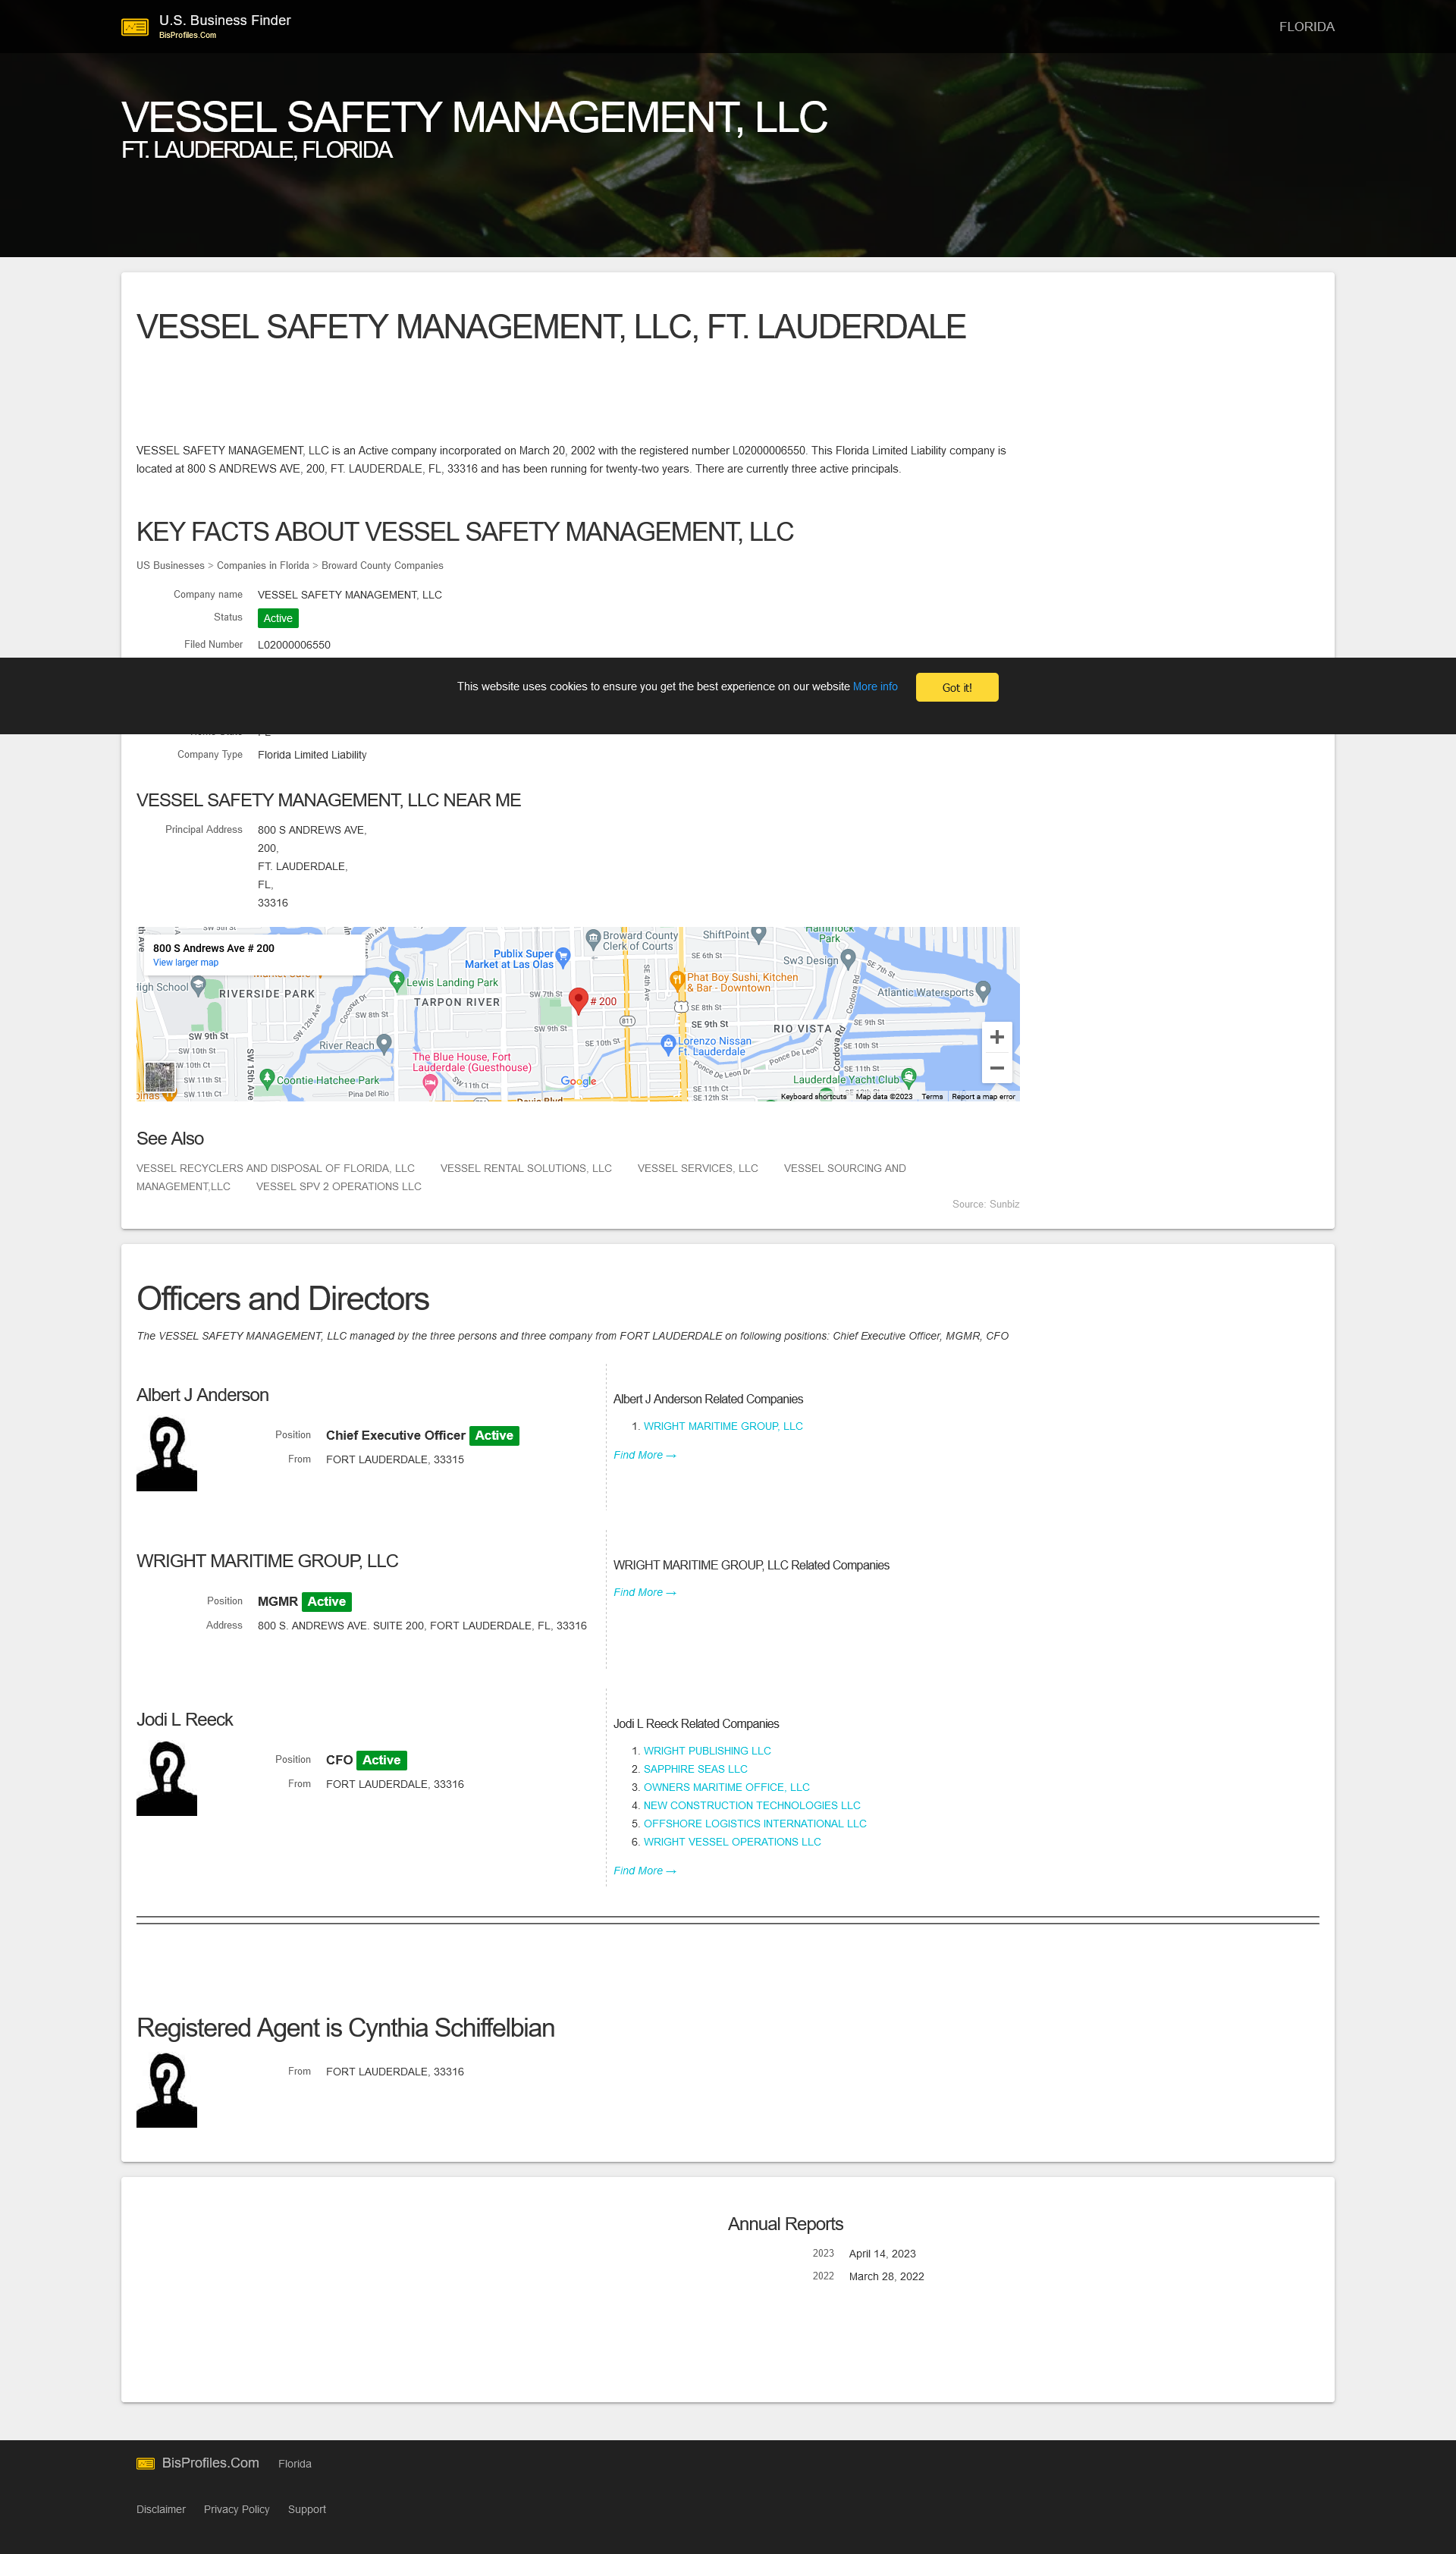The height and width of the screenshot is (2554, 1456).
Task: Click Jodi L Reeck name heading
Action: point(184,1719)
